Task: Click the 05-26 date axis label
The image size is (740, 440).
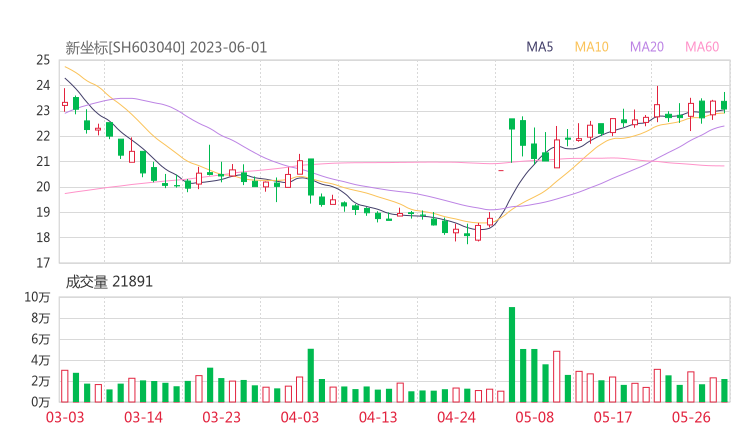Action: (x=691, y=417)
